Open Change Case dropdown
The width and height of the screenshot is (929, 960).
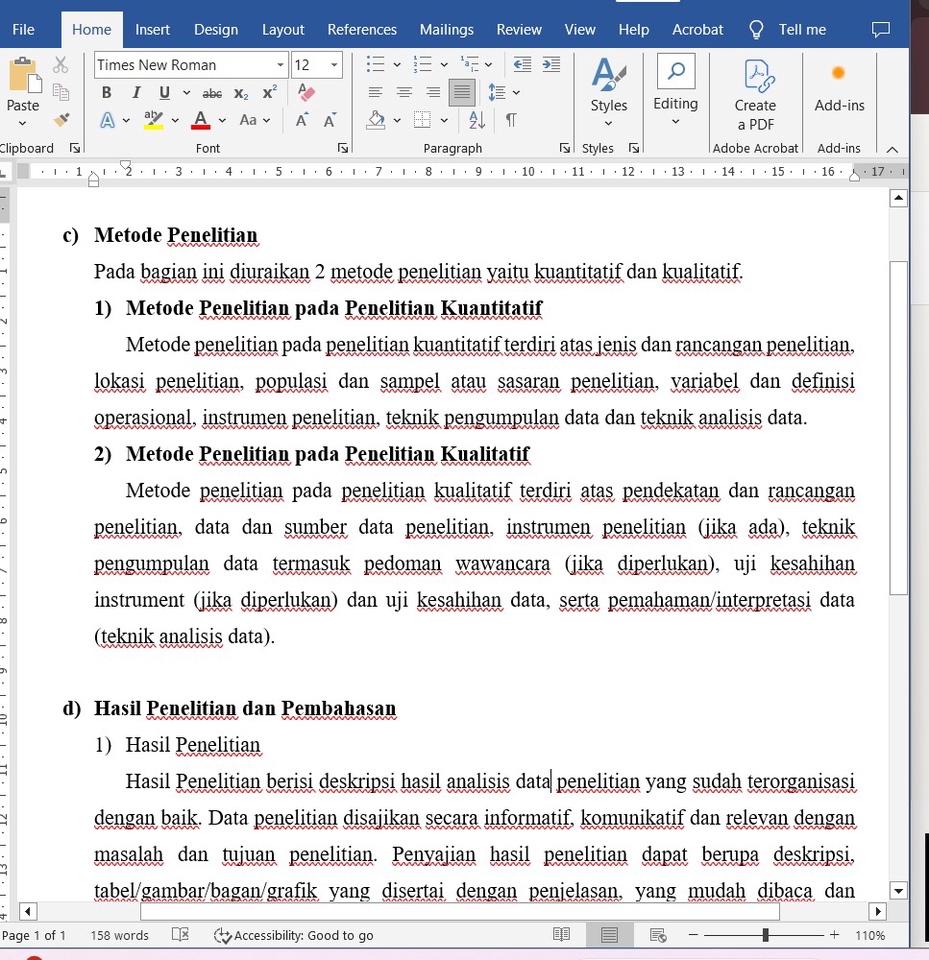click(255, 120)
